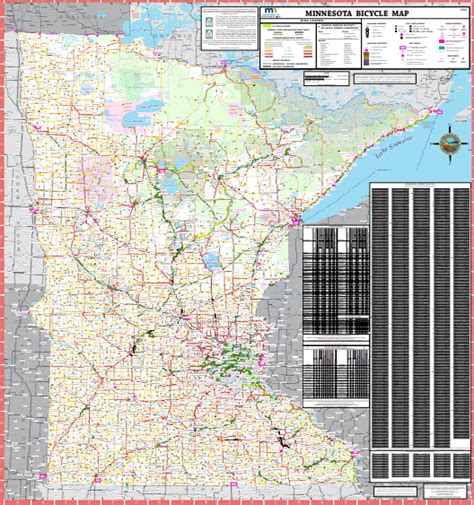474x505 pixels.
Task: Click the magenta swatch in the right legend
Action: 442,41
